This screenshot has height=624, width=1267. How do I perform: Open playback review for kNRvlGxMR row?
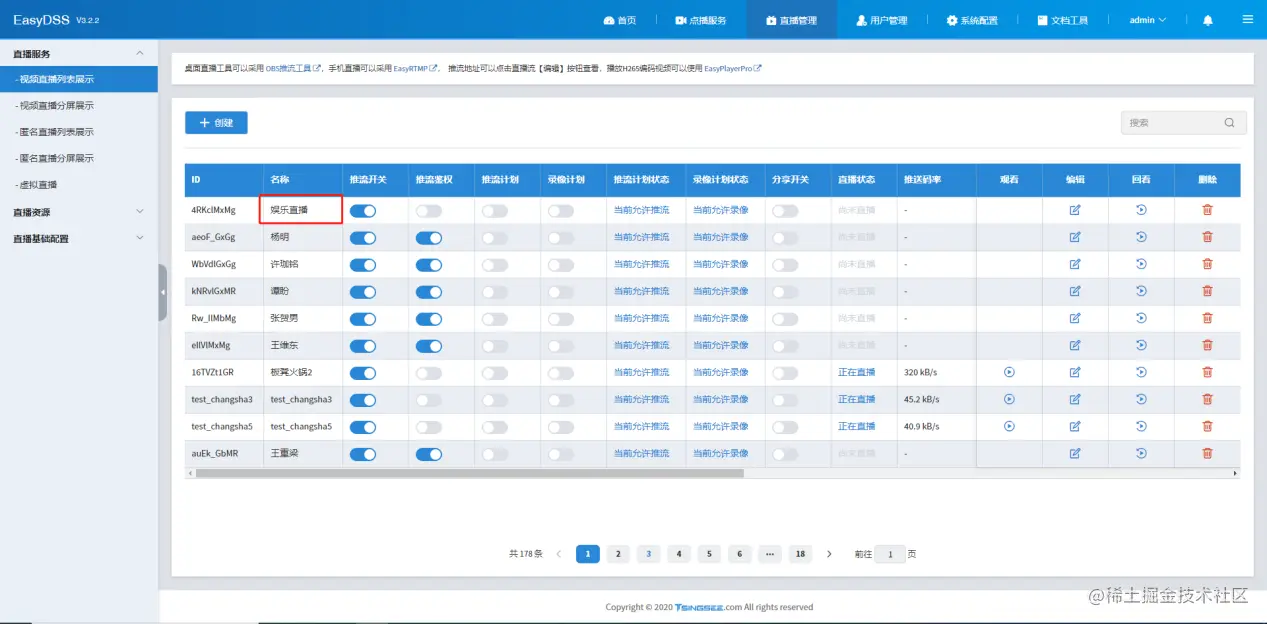point(1141,291)
